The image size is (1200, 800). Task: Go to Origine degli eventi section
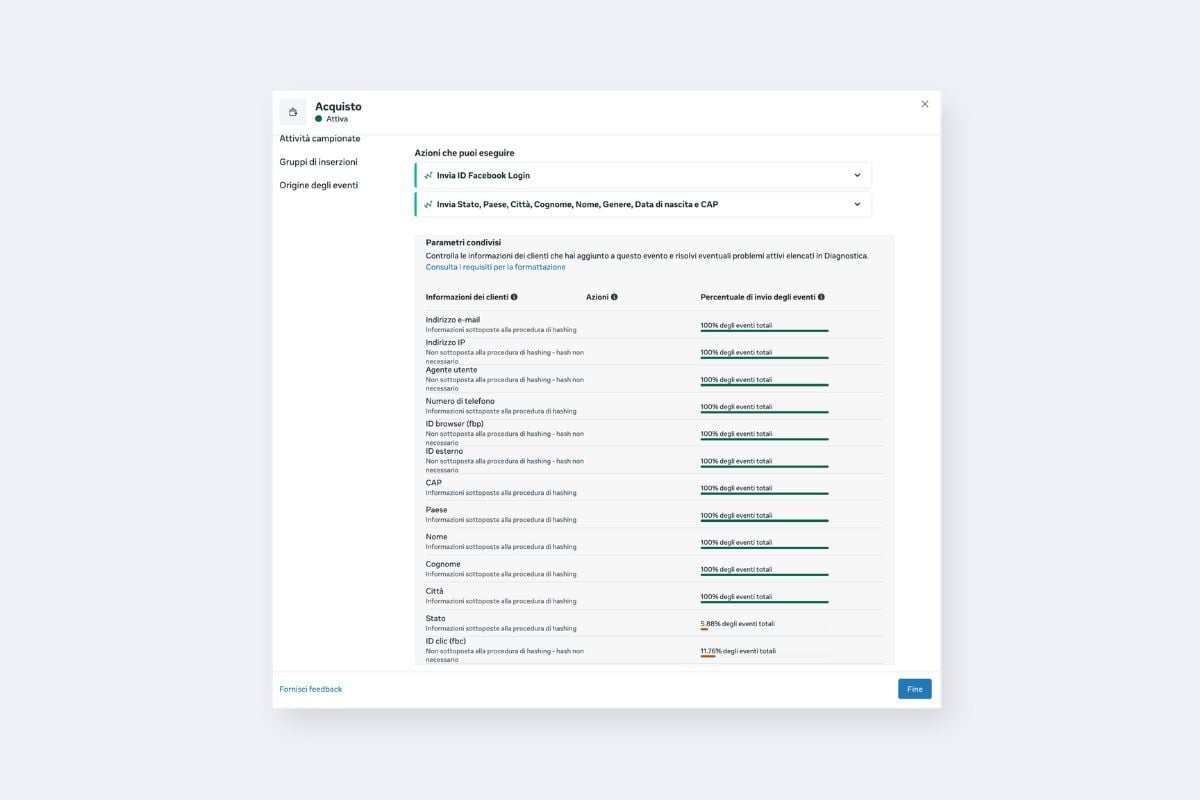click(318, 185)
